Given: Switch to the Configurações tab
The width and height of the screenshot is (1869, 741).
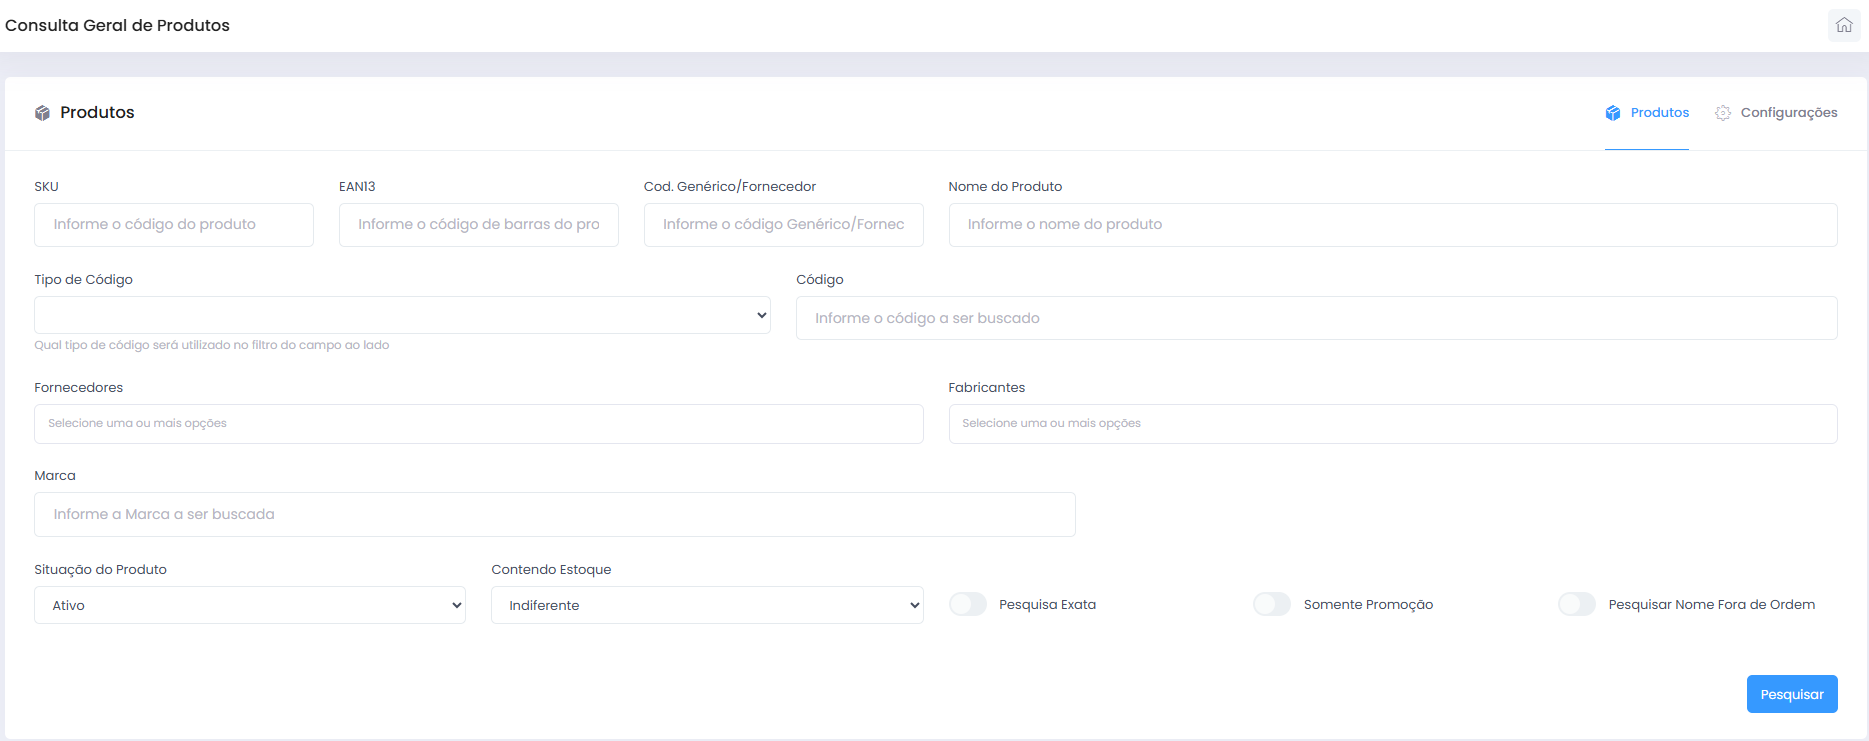Looking at the screenshot, I should pos(1788,113).
